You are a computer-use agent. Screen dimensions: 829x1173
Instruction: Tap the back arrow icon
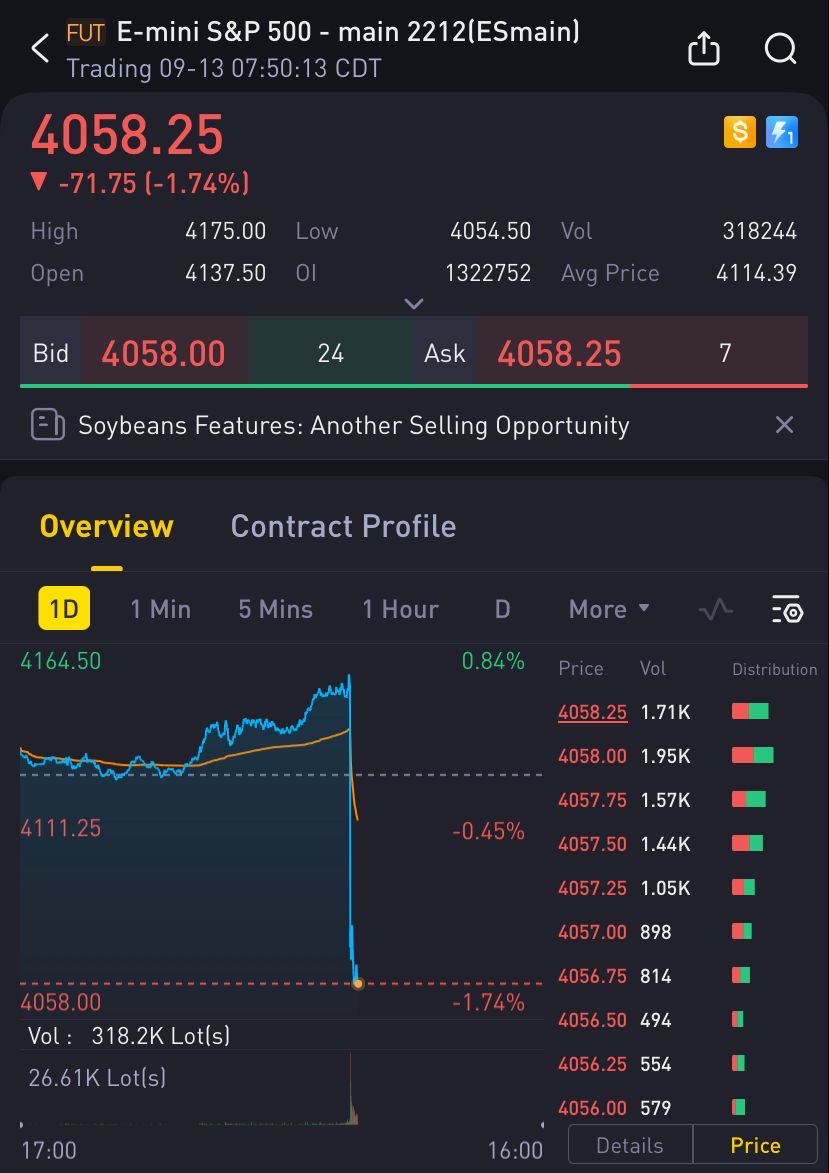click(x=40, y=49)
